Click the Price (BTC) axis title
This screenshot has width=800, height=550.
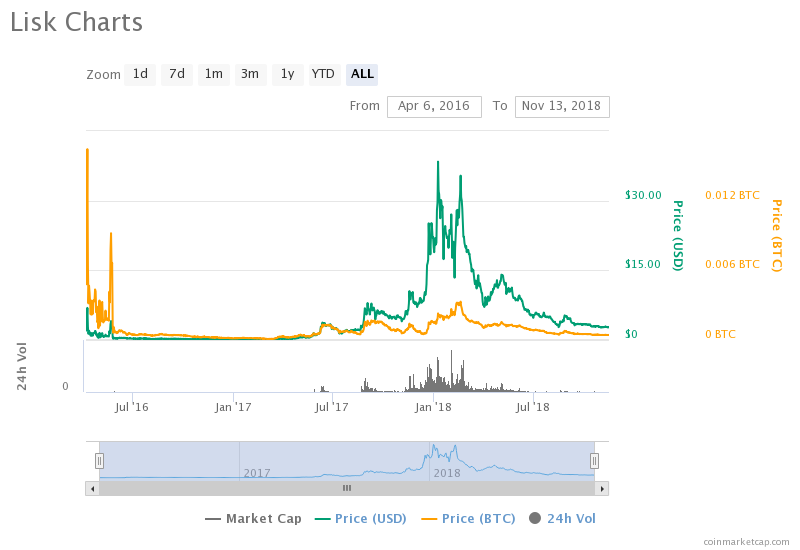tap(777, 235)
